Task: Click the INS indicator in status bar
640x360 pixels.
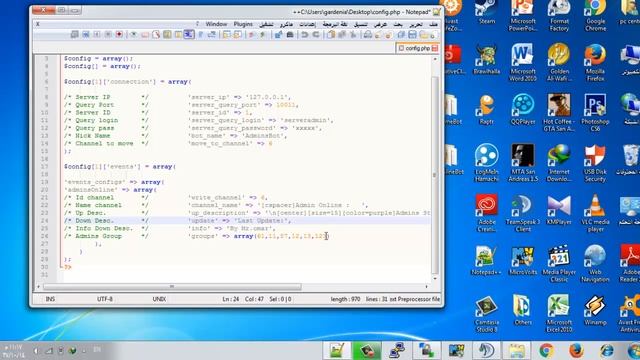Action: (x=50, y=299)
